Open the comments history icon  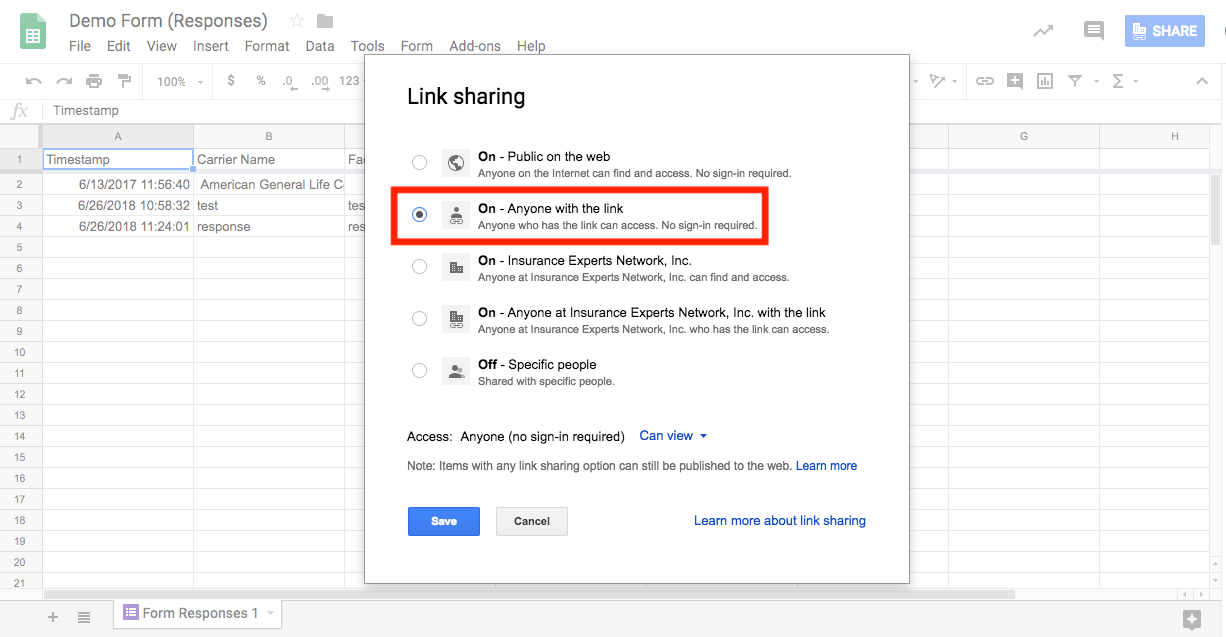[x=1094, y=31]
